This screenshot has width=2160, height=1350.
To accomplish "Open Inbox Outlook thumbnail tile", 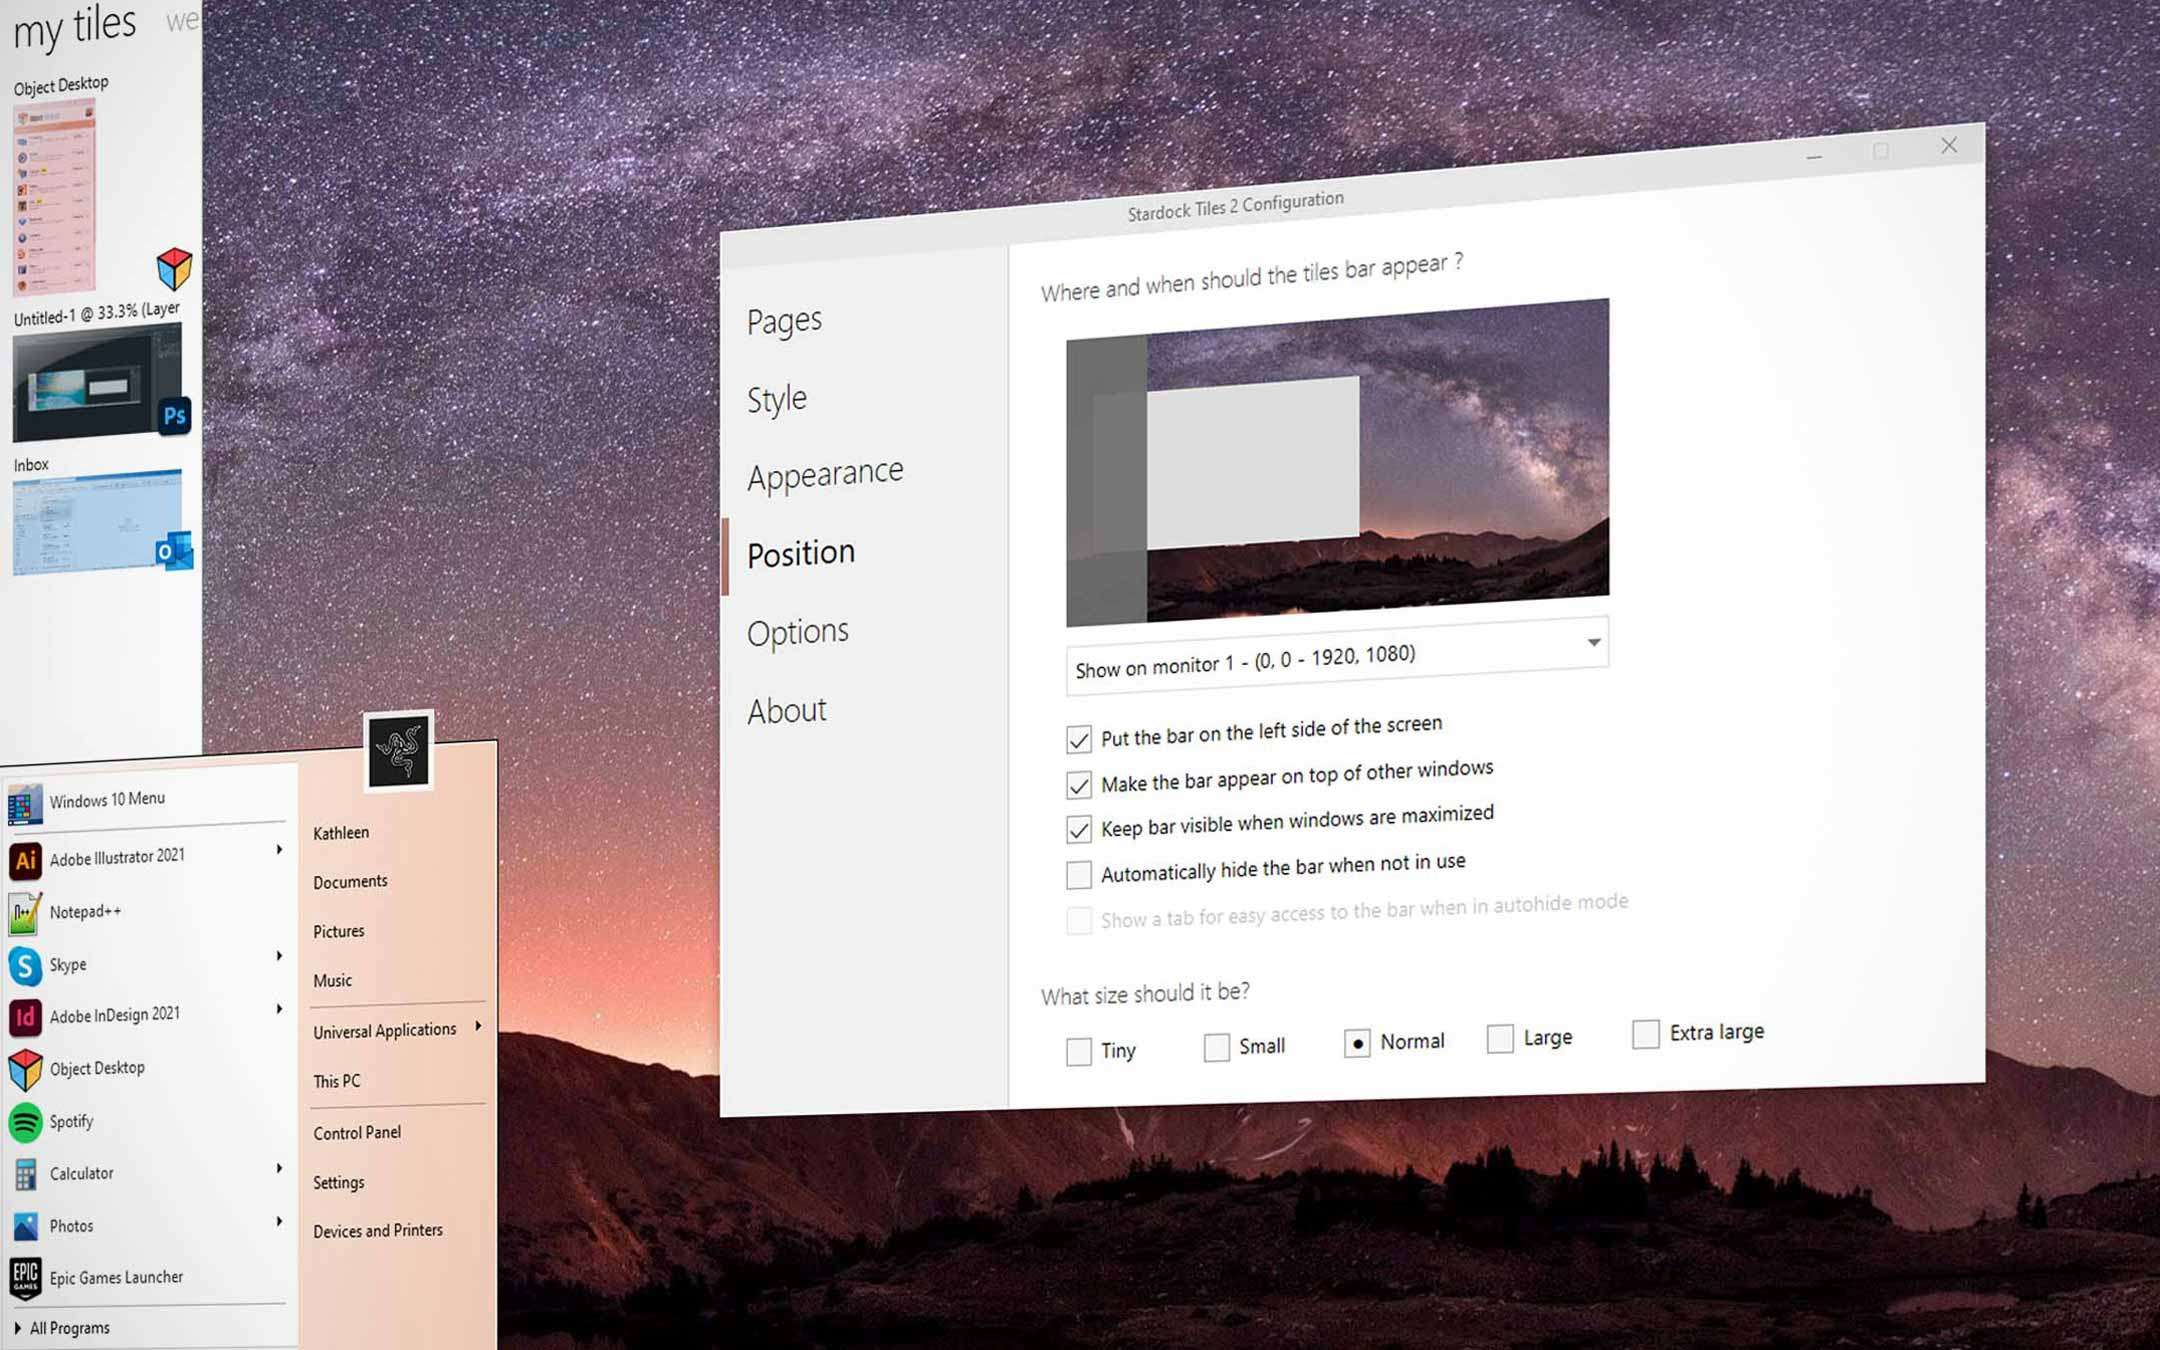I will click(97, 523).
